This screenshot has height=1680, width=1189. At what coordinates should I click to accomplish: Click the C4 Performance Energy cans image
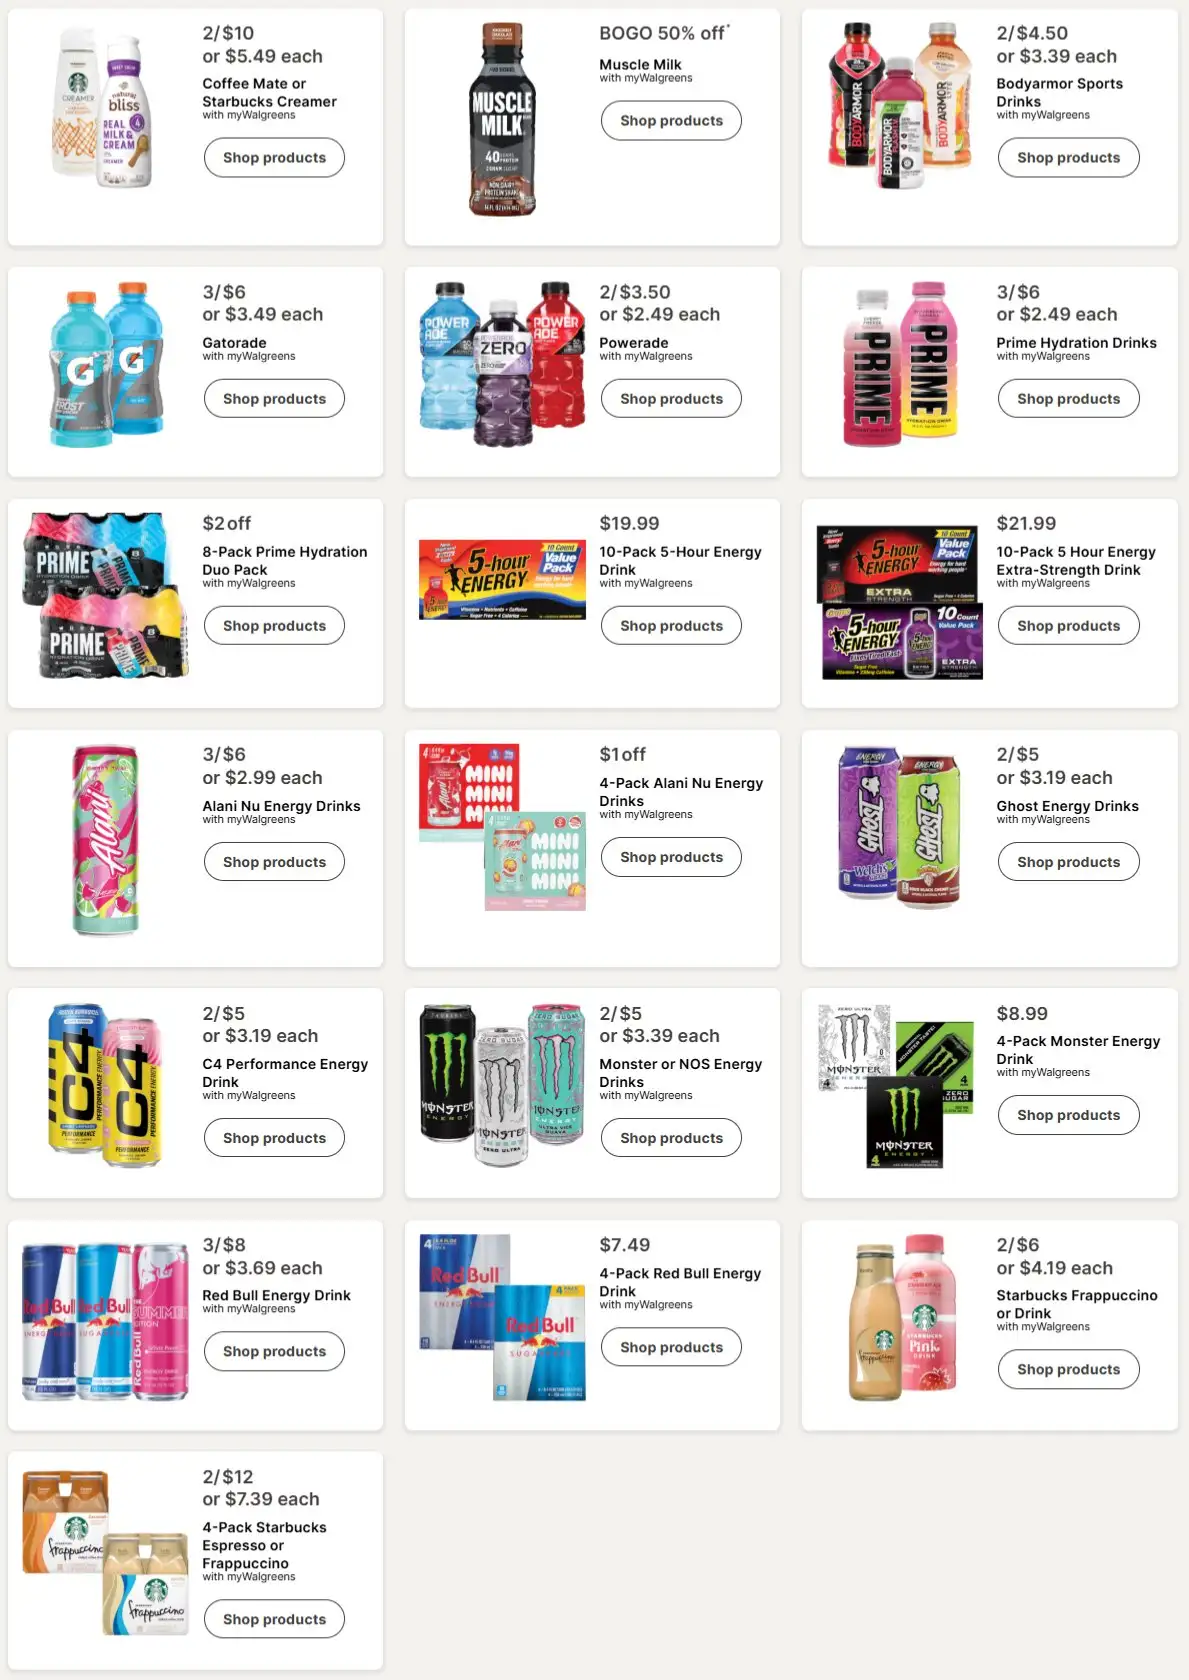click(x=105, y=1085)
